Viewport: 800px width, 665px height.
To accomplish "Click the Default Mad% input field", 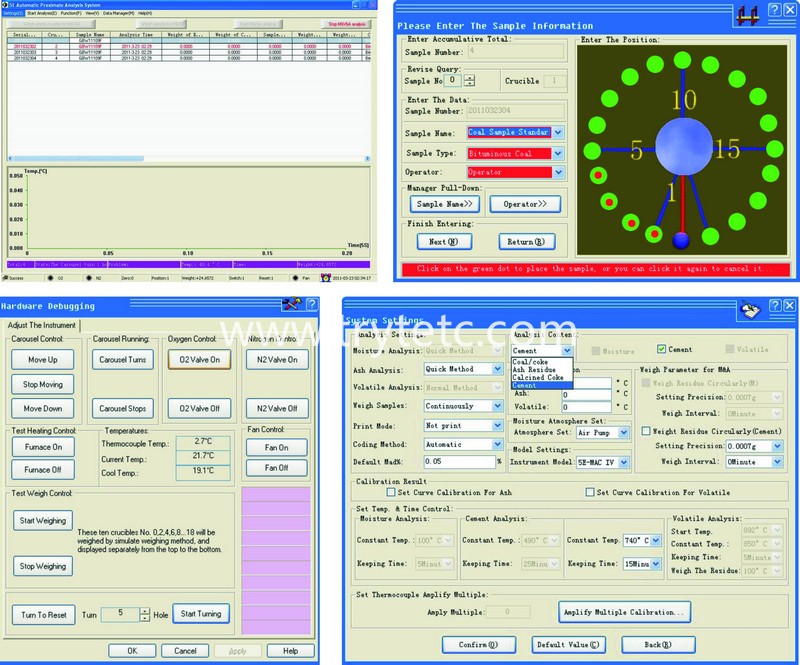I will [456, 434].
